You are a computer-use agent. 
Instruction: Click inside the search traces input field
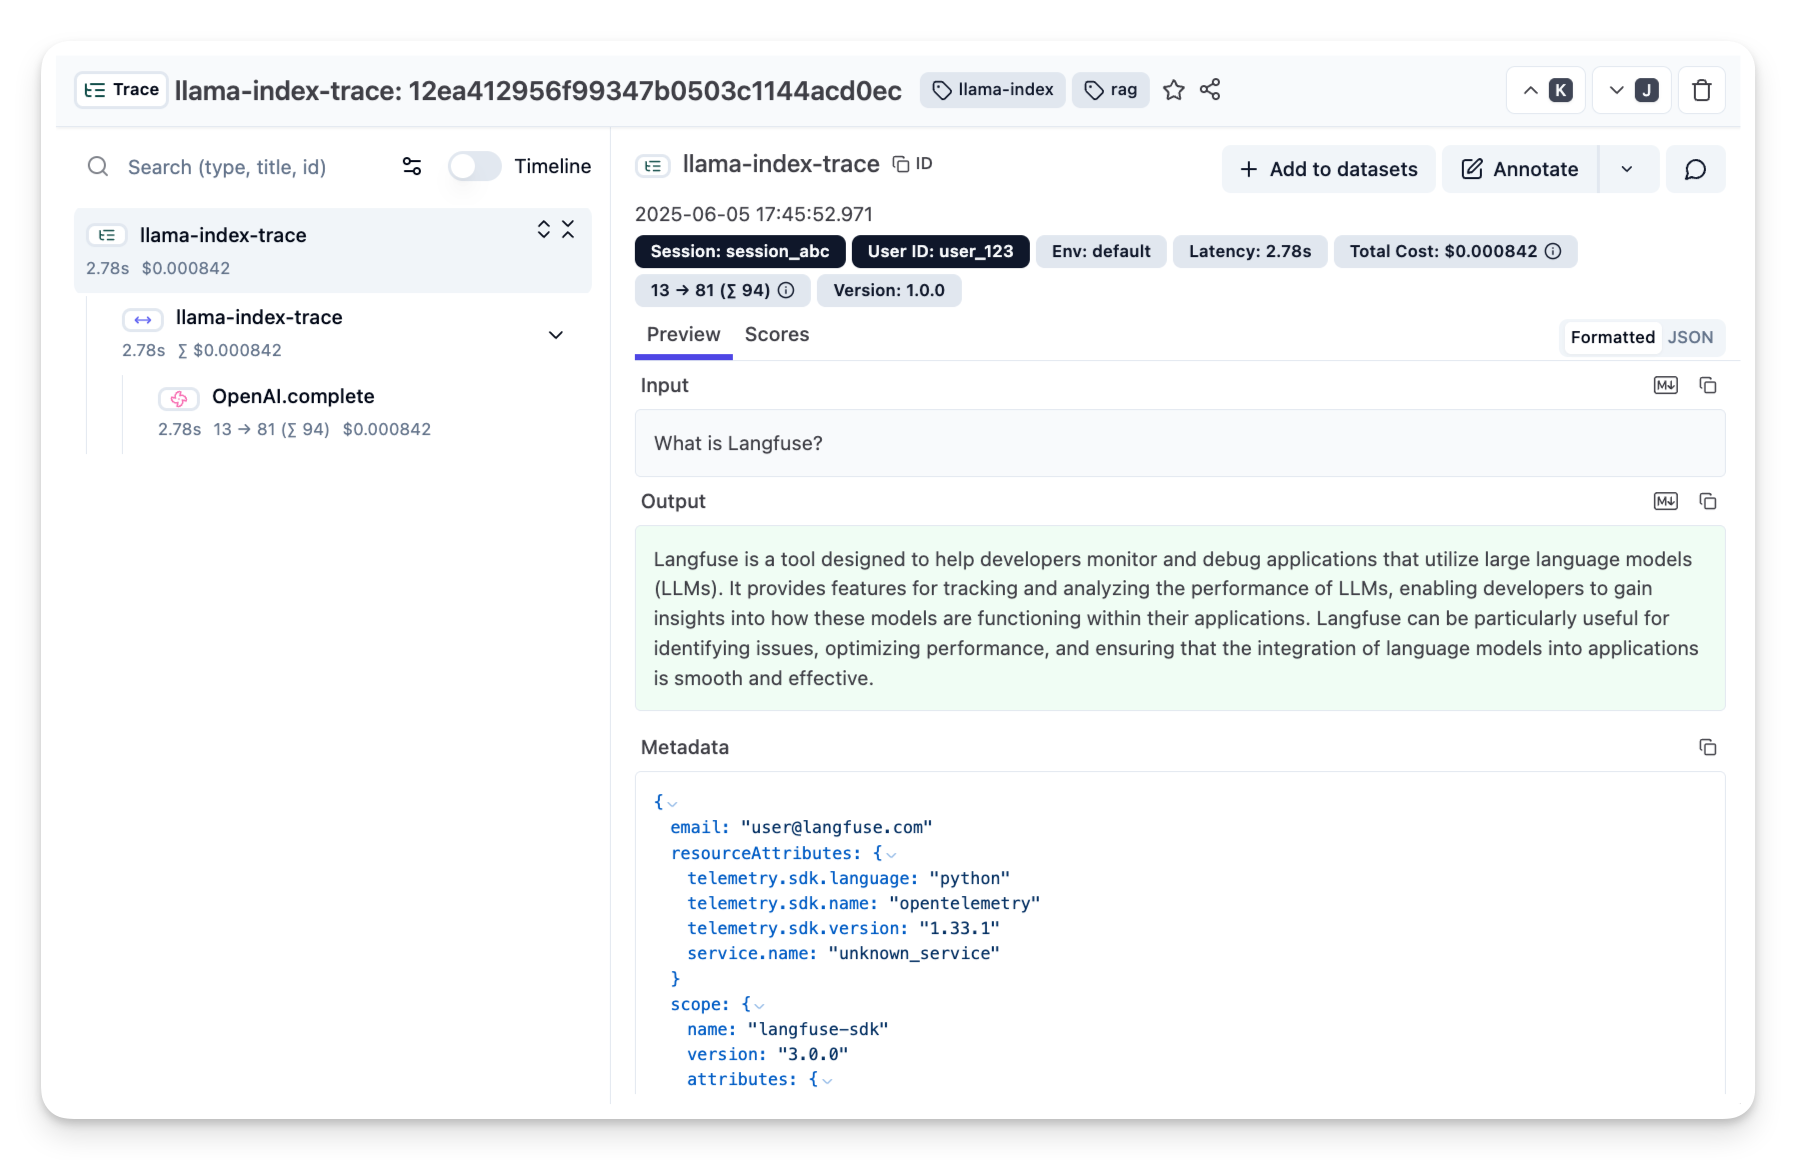tap(230, 166)
